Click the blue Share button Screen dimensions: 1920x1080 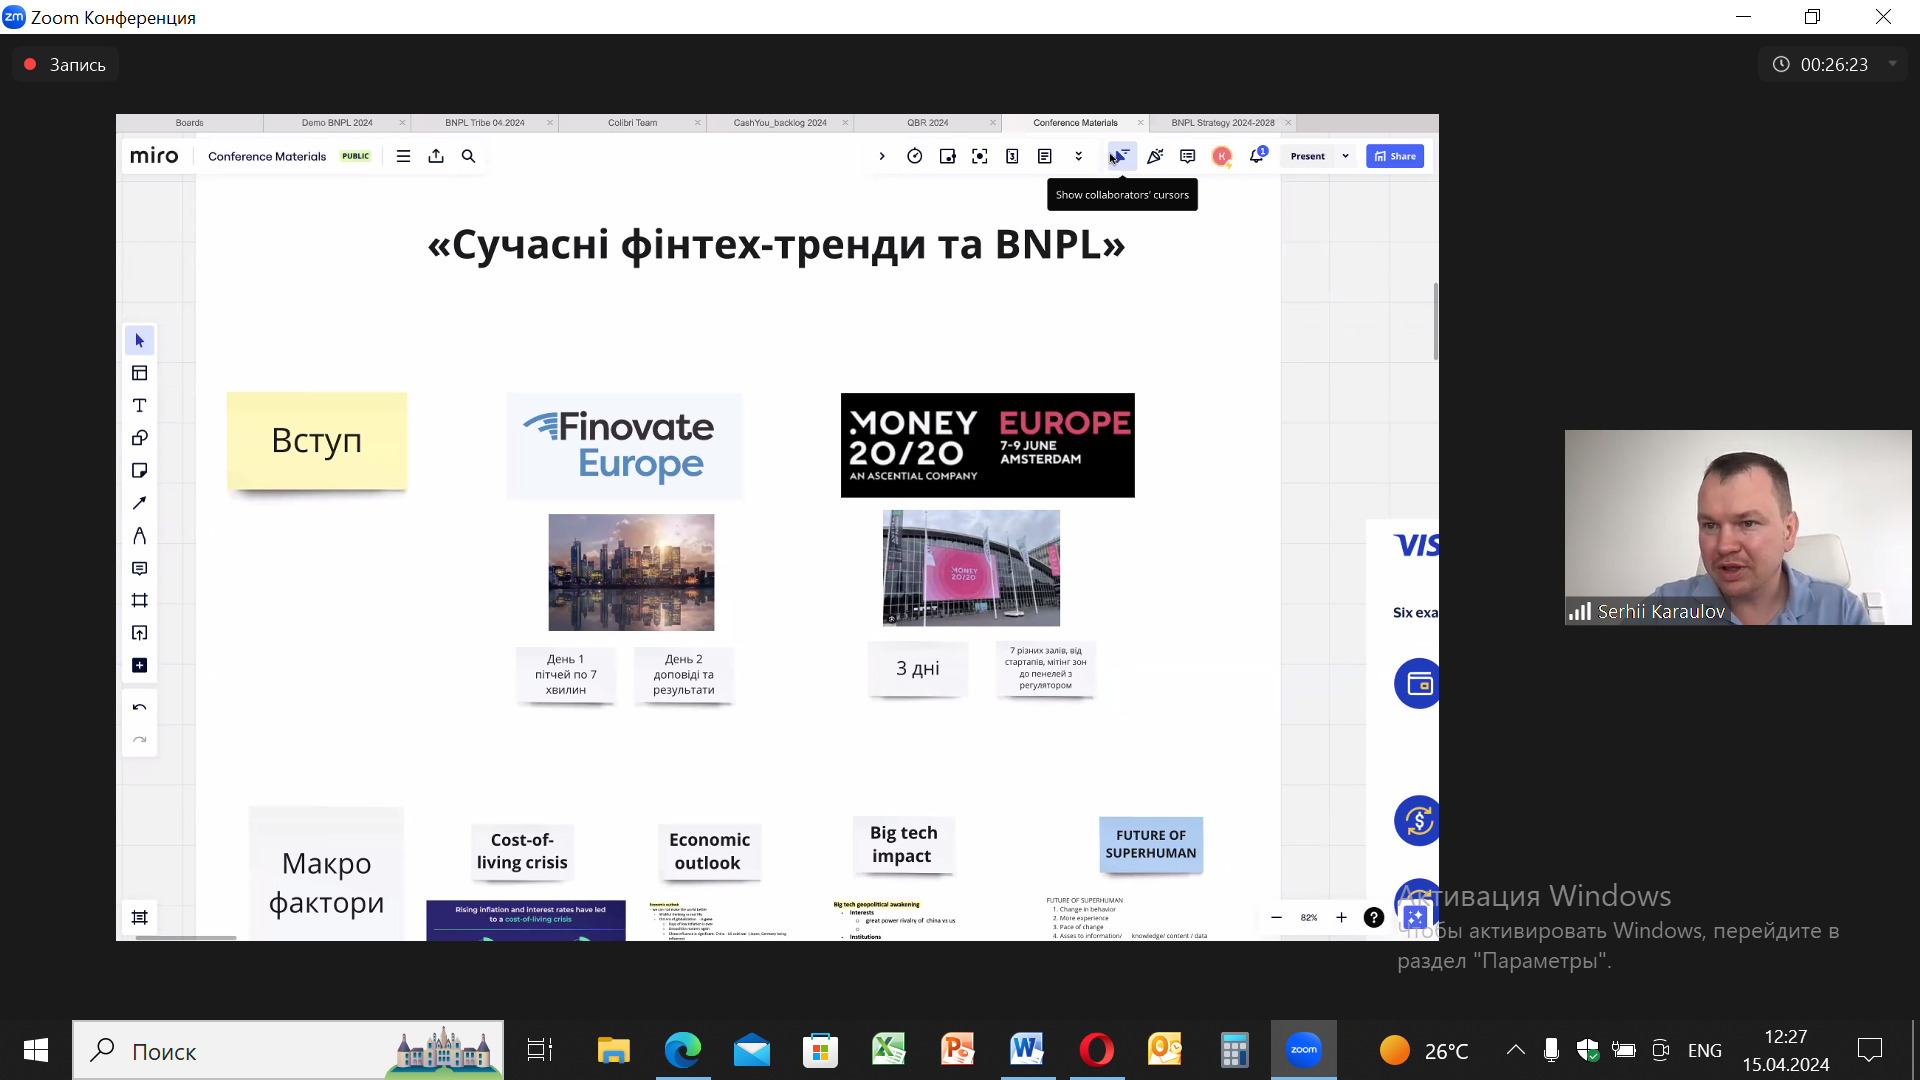click(1395, 157)
